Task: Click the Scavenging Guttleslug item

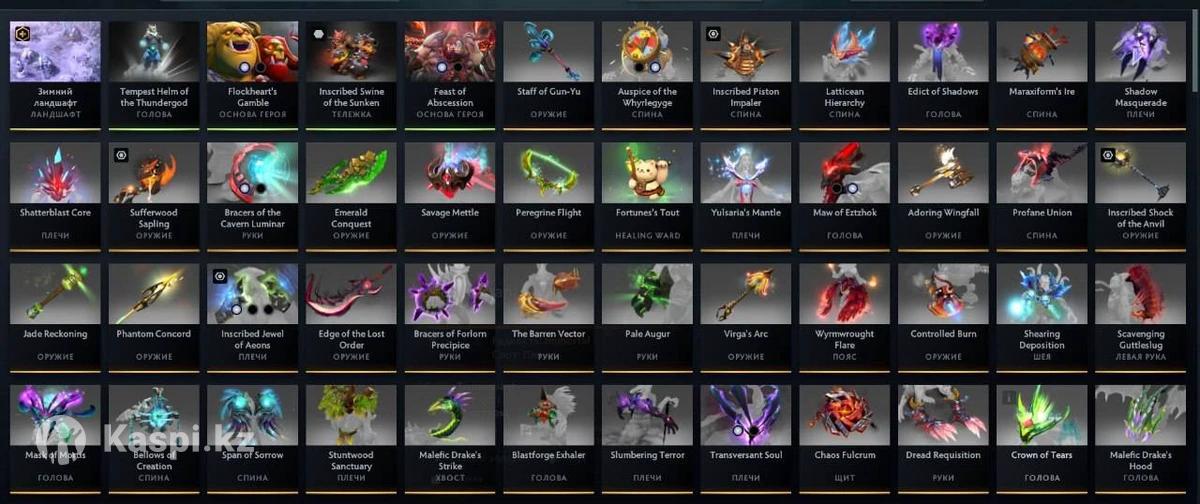Action: pyautogui.click(x=1141, y=313)
